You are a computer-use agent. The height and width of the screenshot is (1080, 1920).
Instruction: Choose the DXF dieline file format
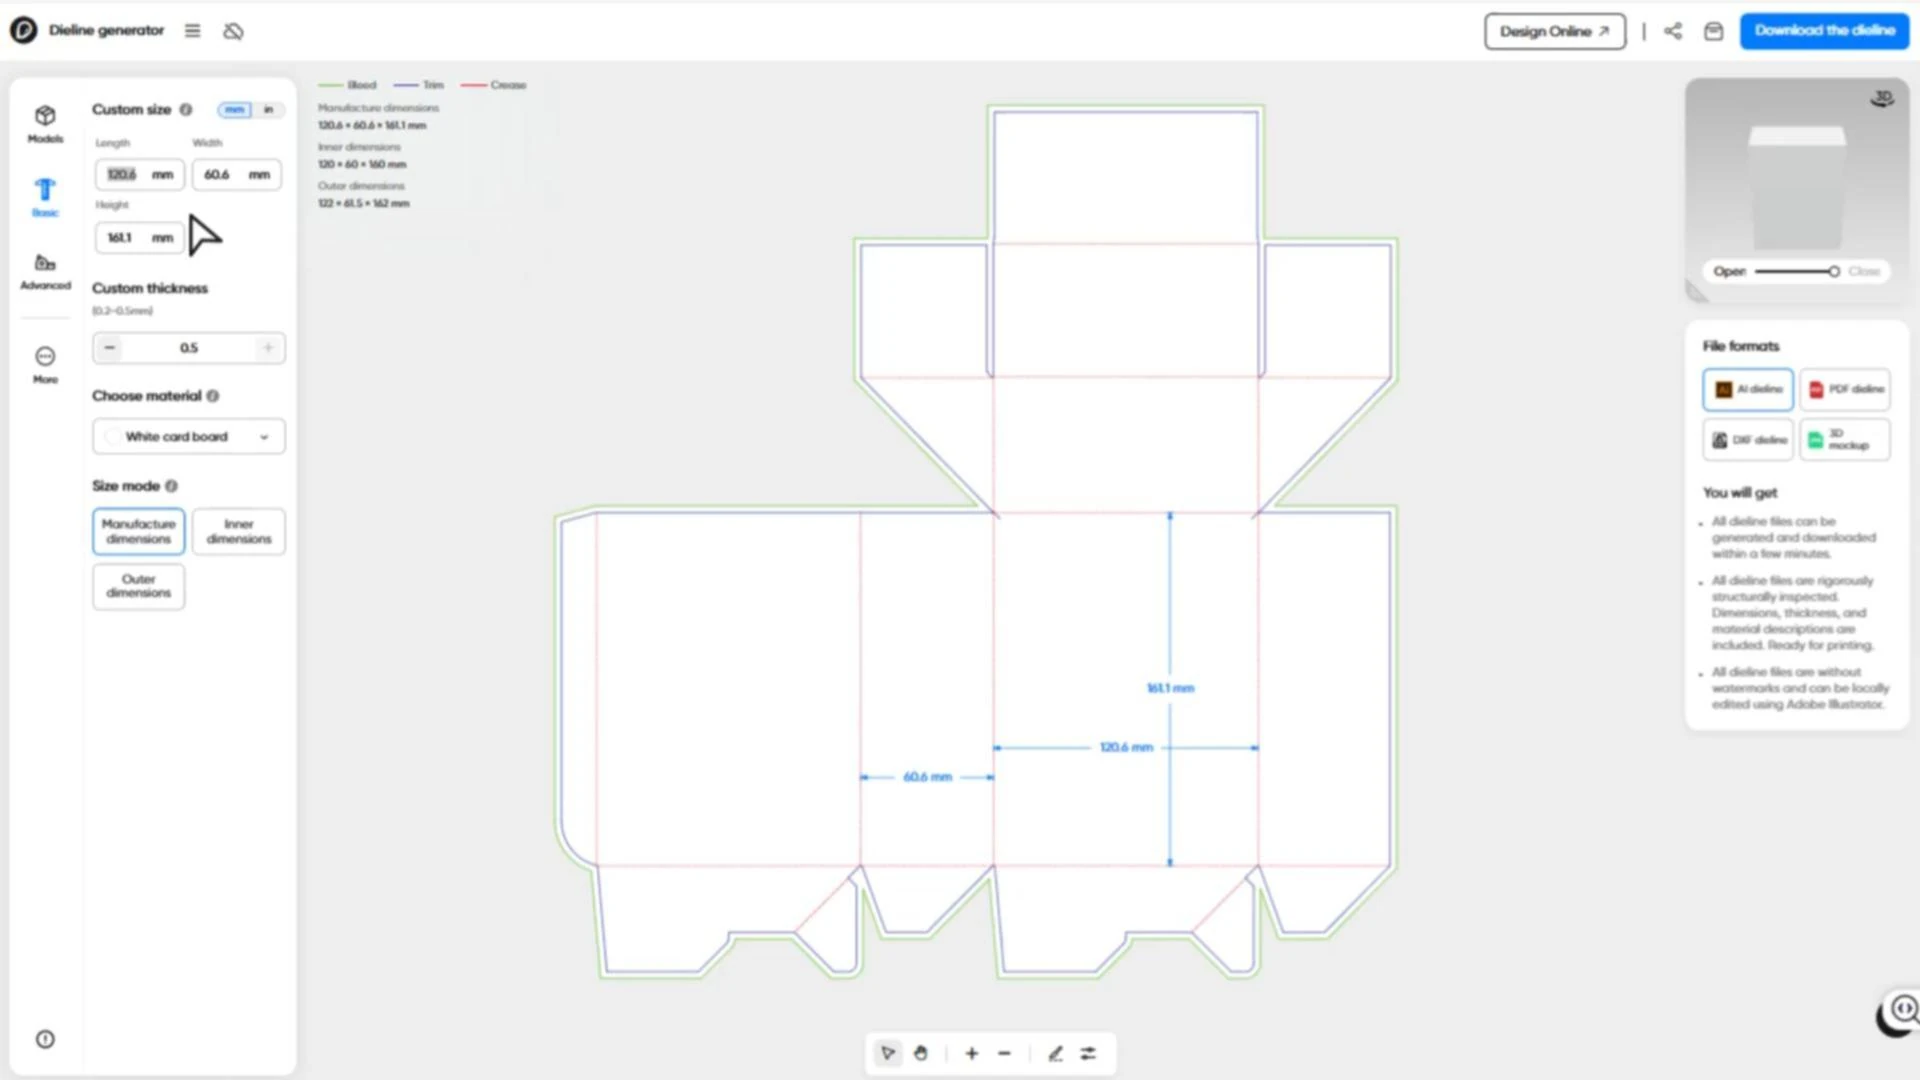tap(1748, 440)
